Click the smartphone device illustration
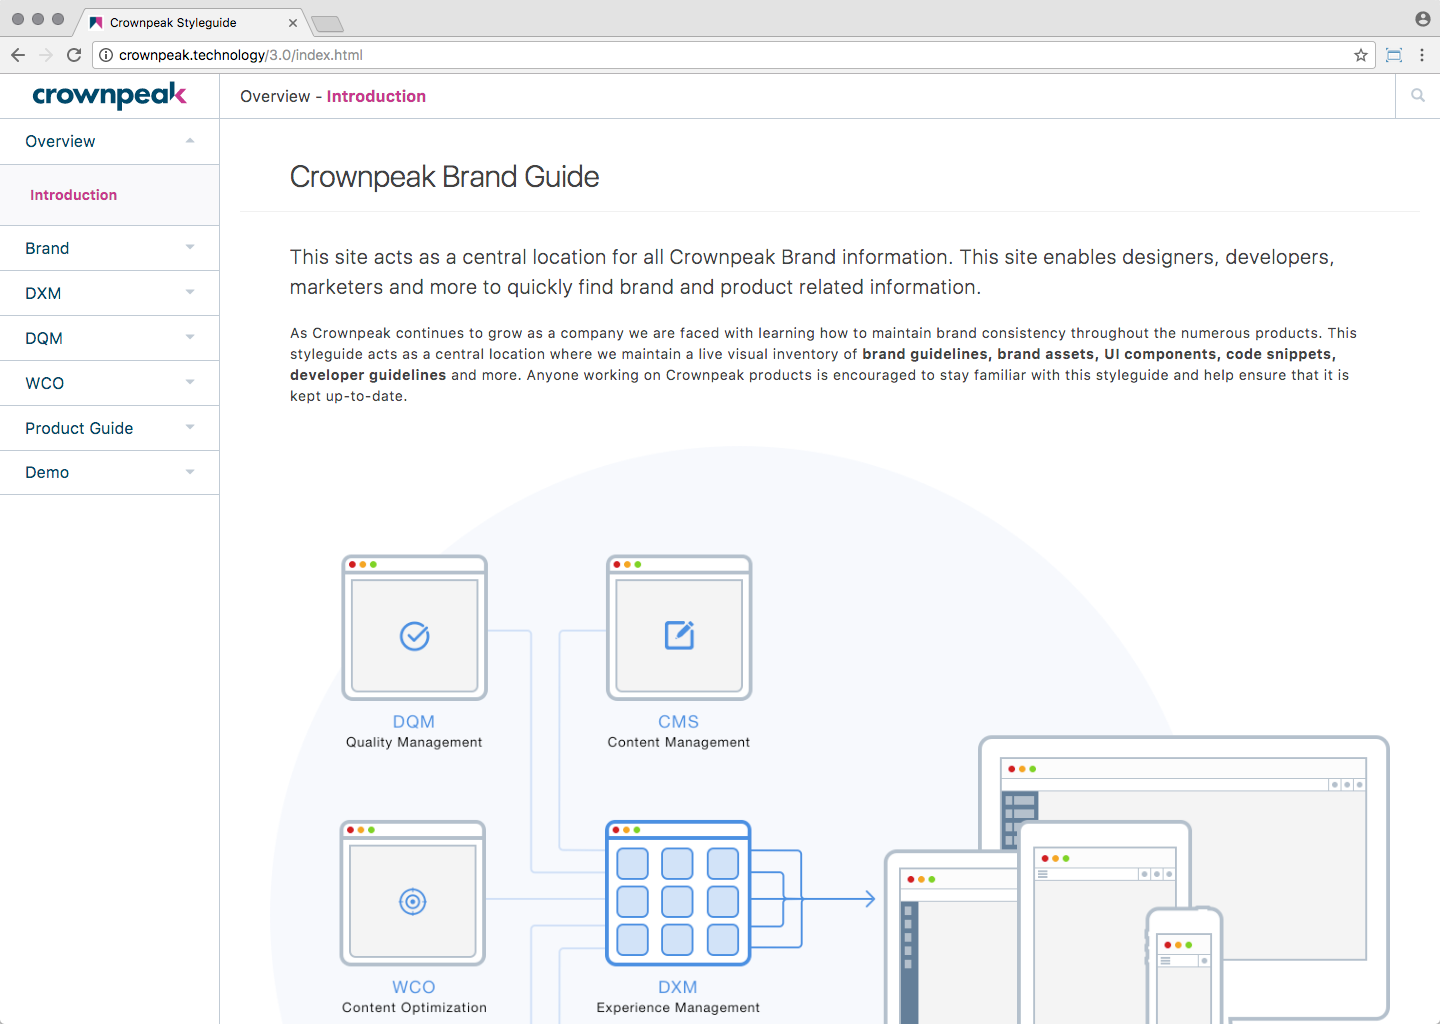The width and height of the screenshot is (1440, 1024). click(x=1184, y=966)
